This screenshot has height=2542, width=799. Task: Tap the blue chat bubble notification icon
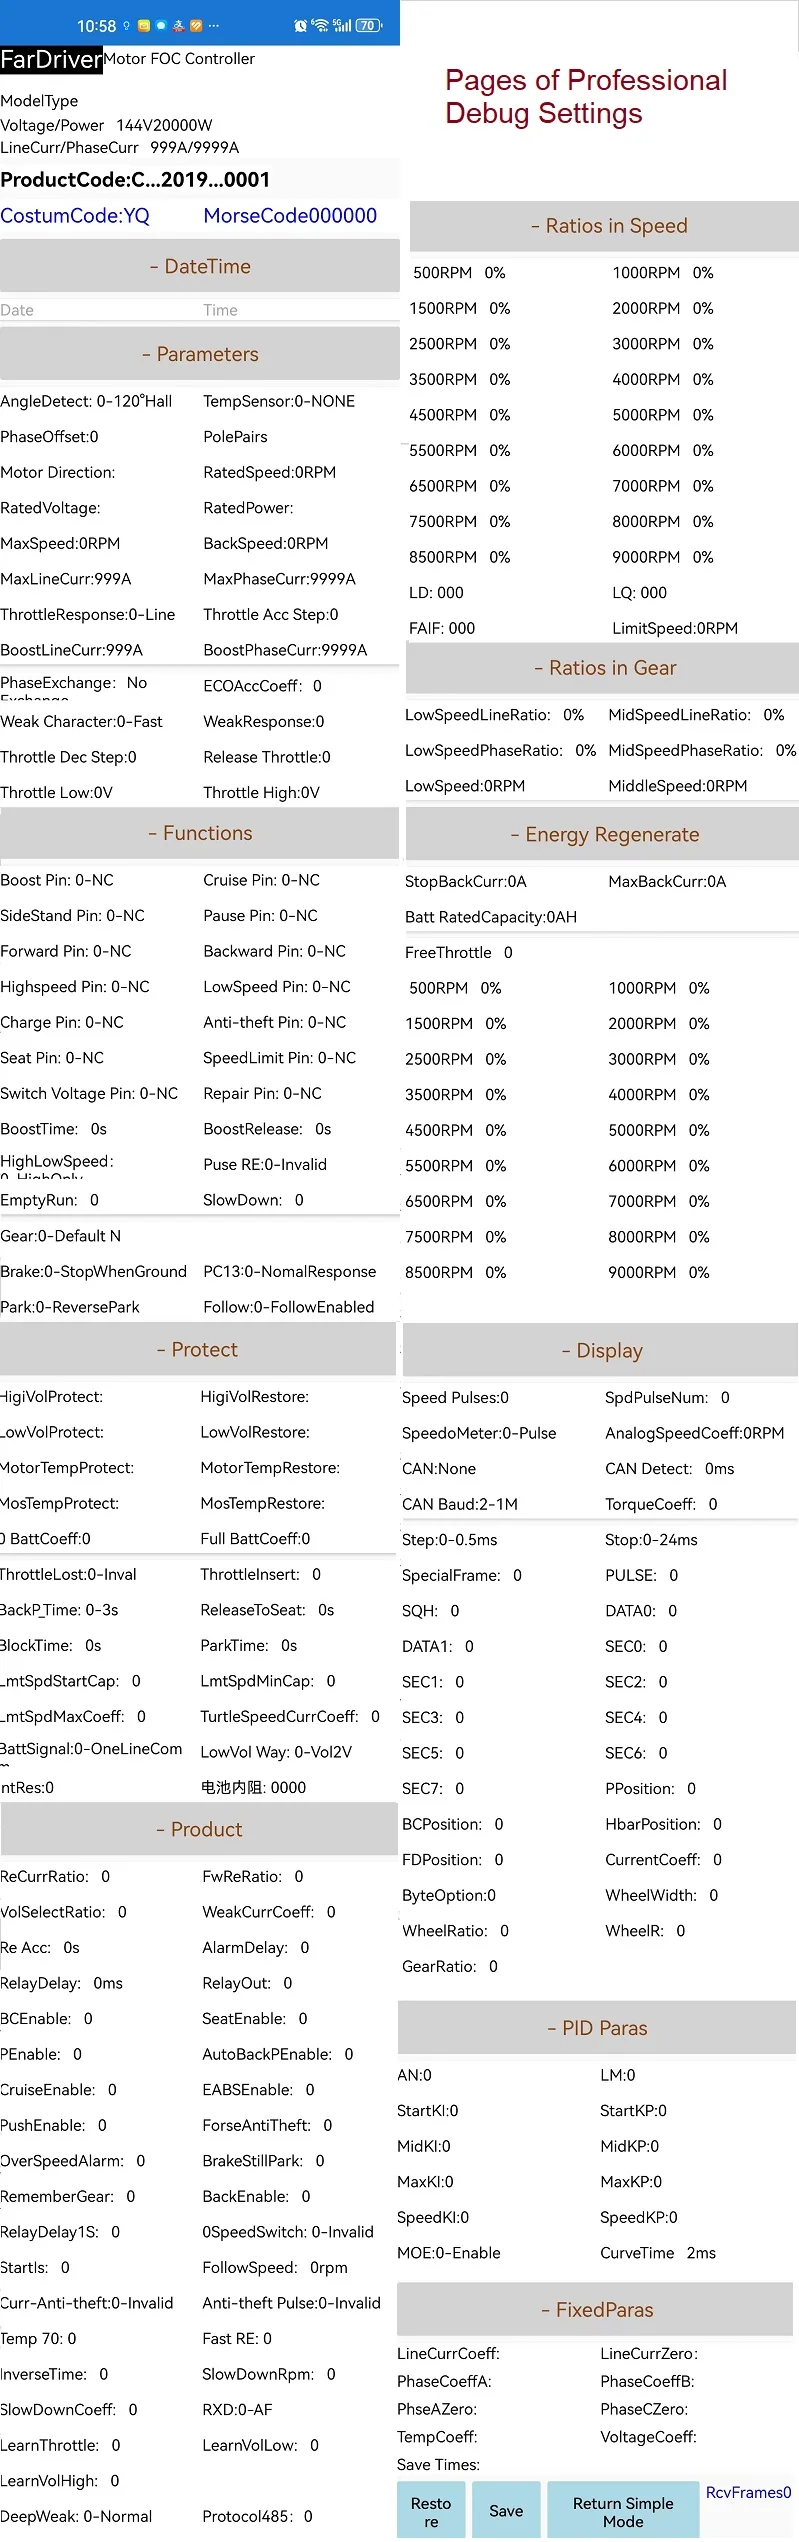[161, 26]
